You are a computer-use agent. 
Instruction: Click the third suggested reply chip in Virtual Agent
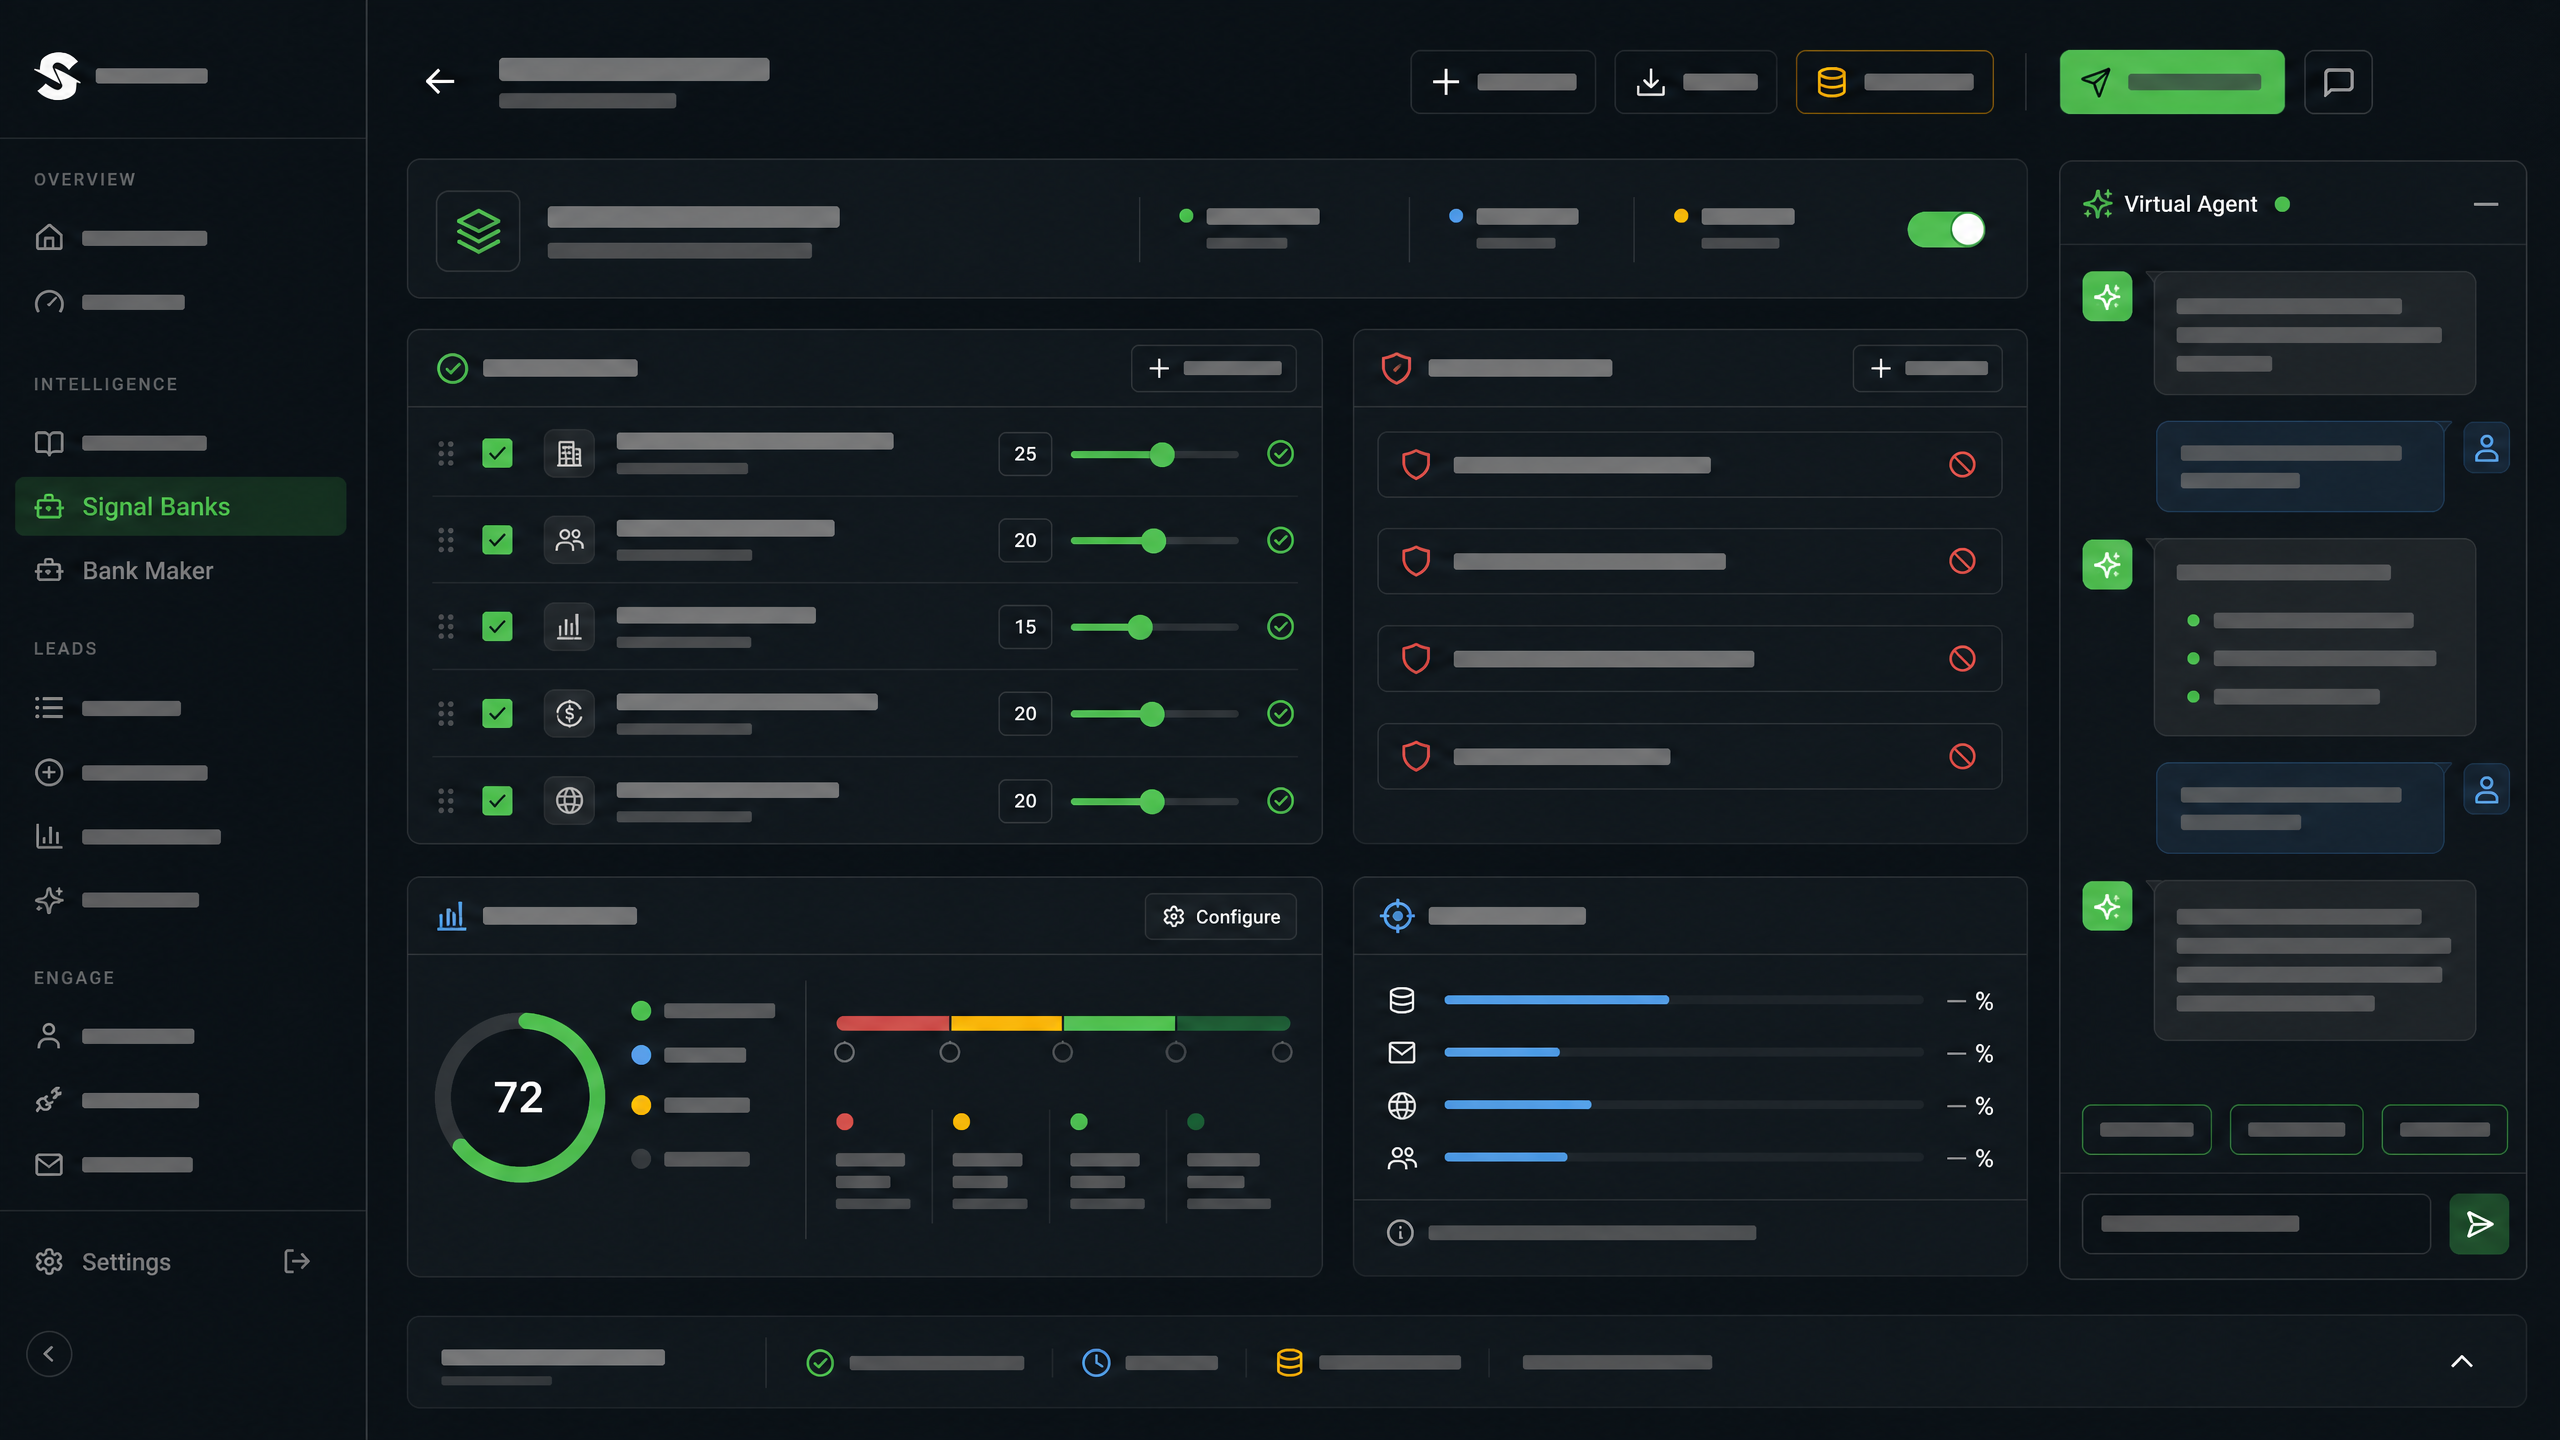tap(2444, 1129)
